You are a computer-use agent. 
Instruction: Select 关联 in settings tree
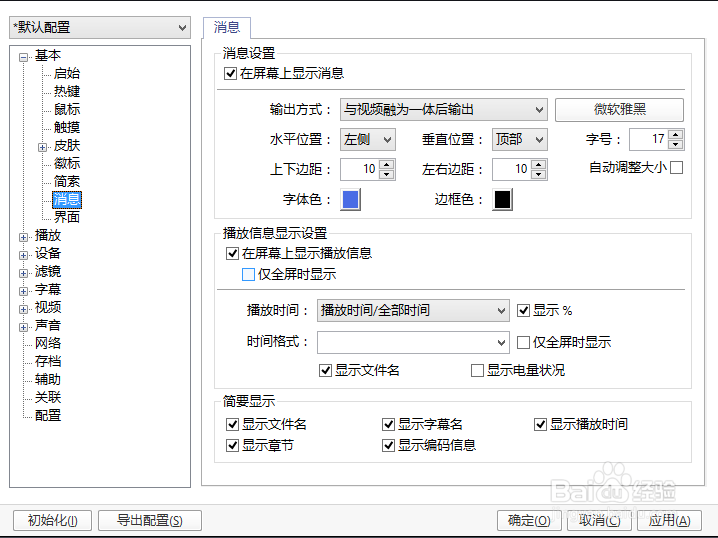(x=48, y=397)
